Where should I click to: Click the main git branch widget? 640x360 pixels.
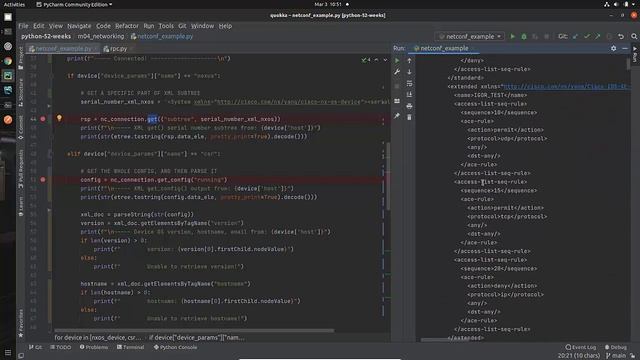[x=616, y=356]
